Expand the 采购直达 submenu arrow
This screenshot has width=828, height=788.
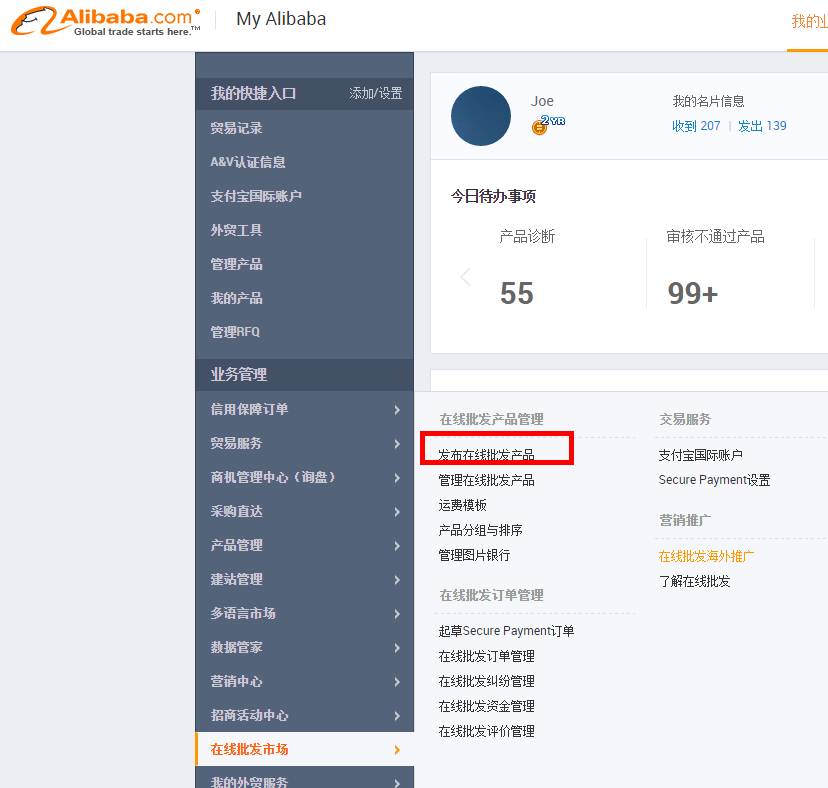coord(397,512)
